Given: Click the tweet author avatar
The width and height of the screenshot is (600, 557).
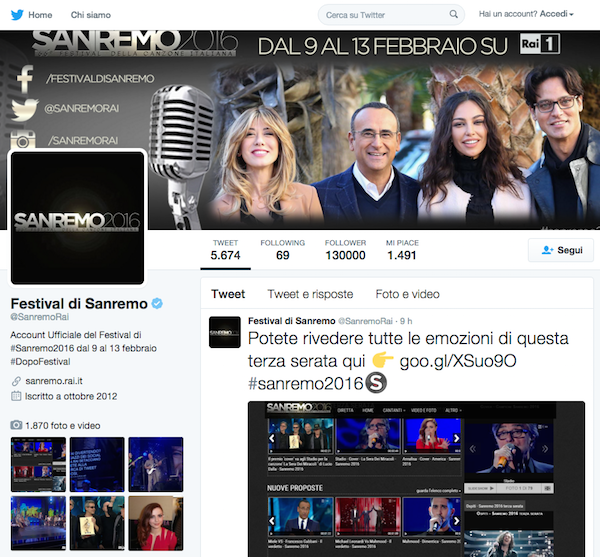Looking at the screenshot, I should [x=225, y=332].
